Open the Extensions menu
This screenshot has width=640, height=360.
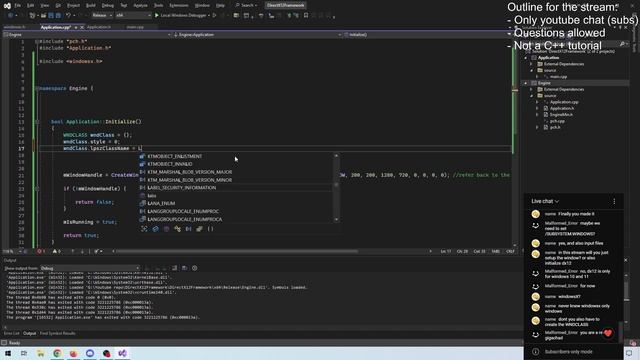tap(179, 5)
